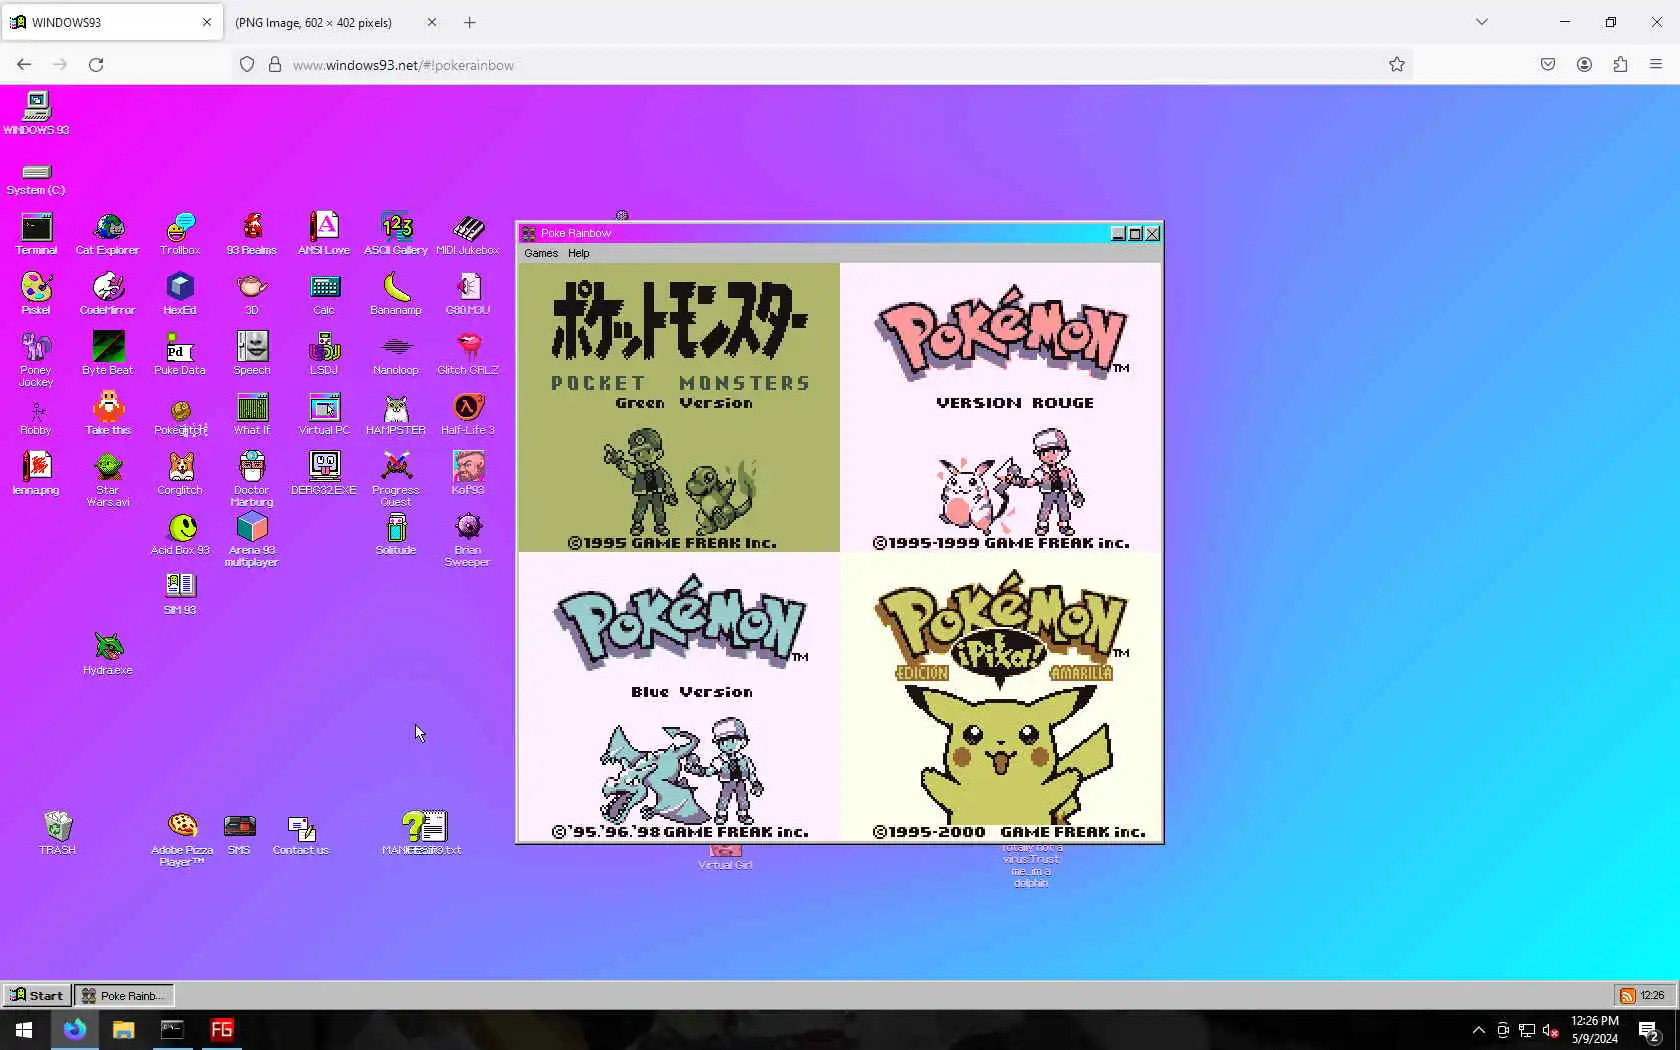Select the Pokémon Blue Version game
The image size is (1680, 1050).
[x=679, y=697]
